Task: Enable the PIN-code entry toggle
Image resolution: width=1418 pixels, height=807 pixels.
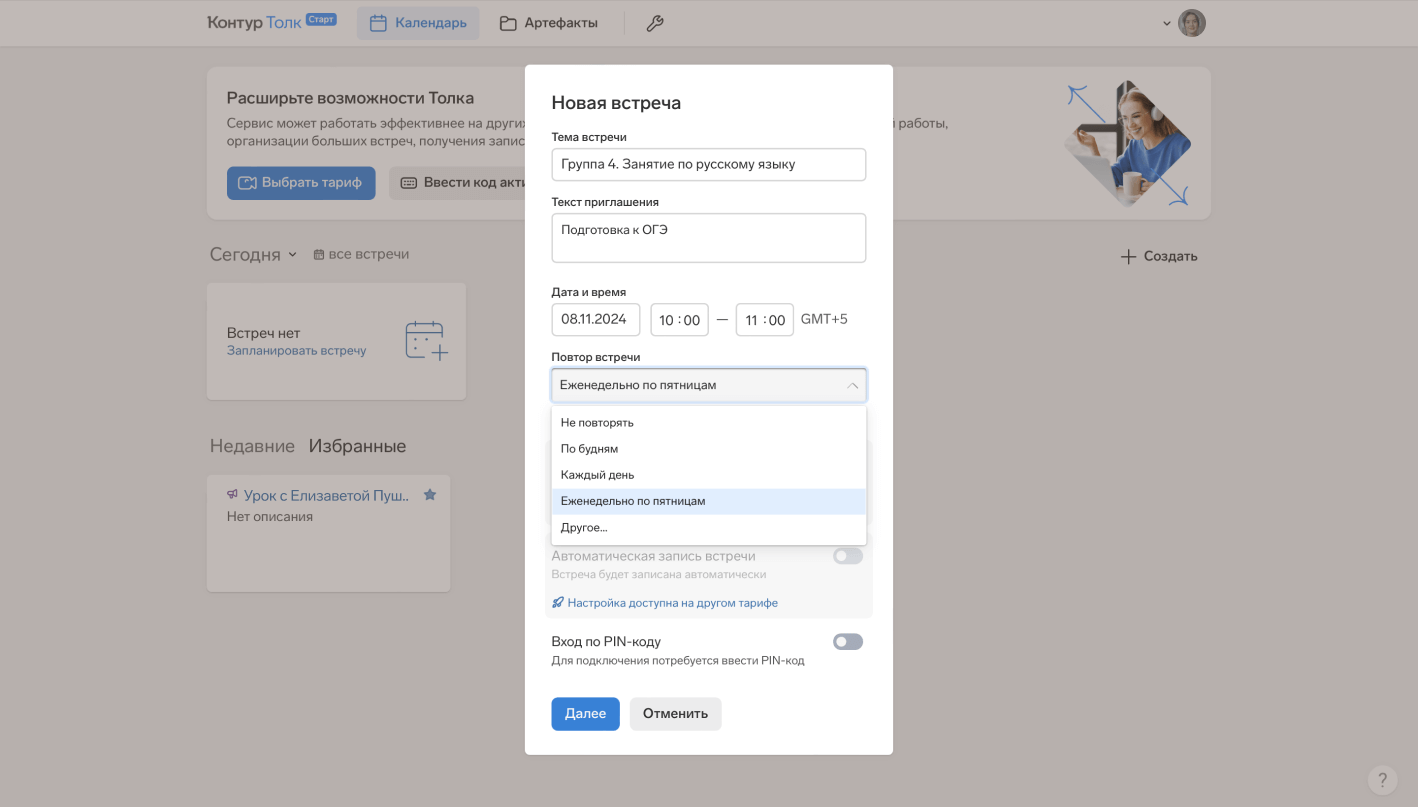Action: [x=847, y=642]
